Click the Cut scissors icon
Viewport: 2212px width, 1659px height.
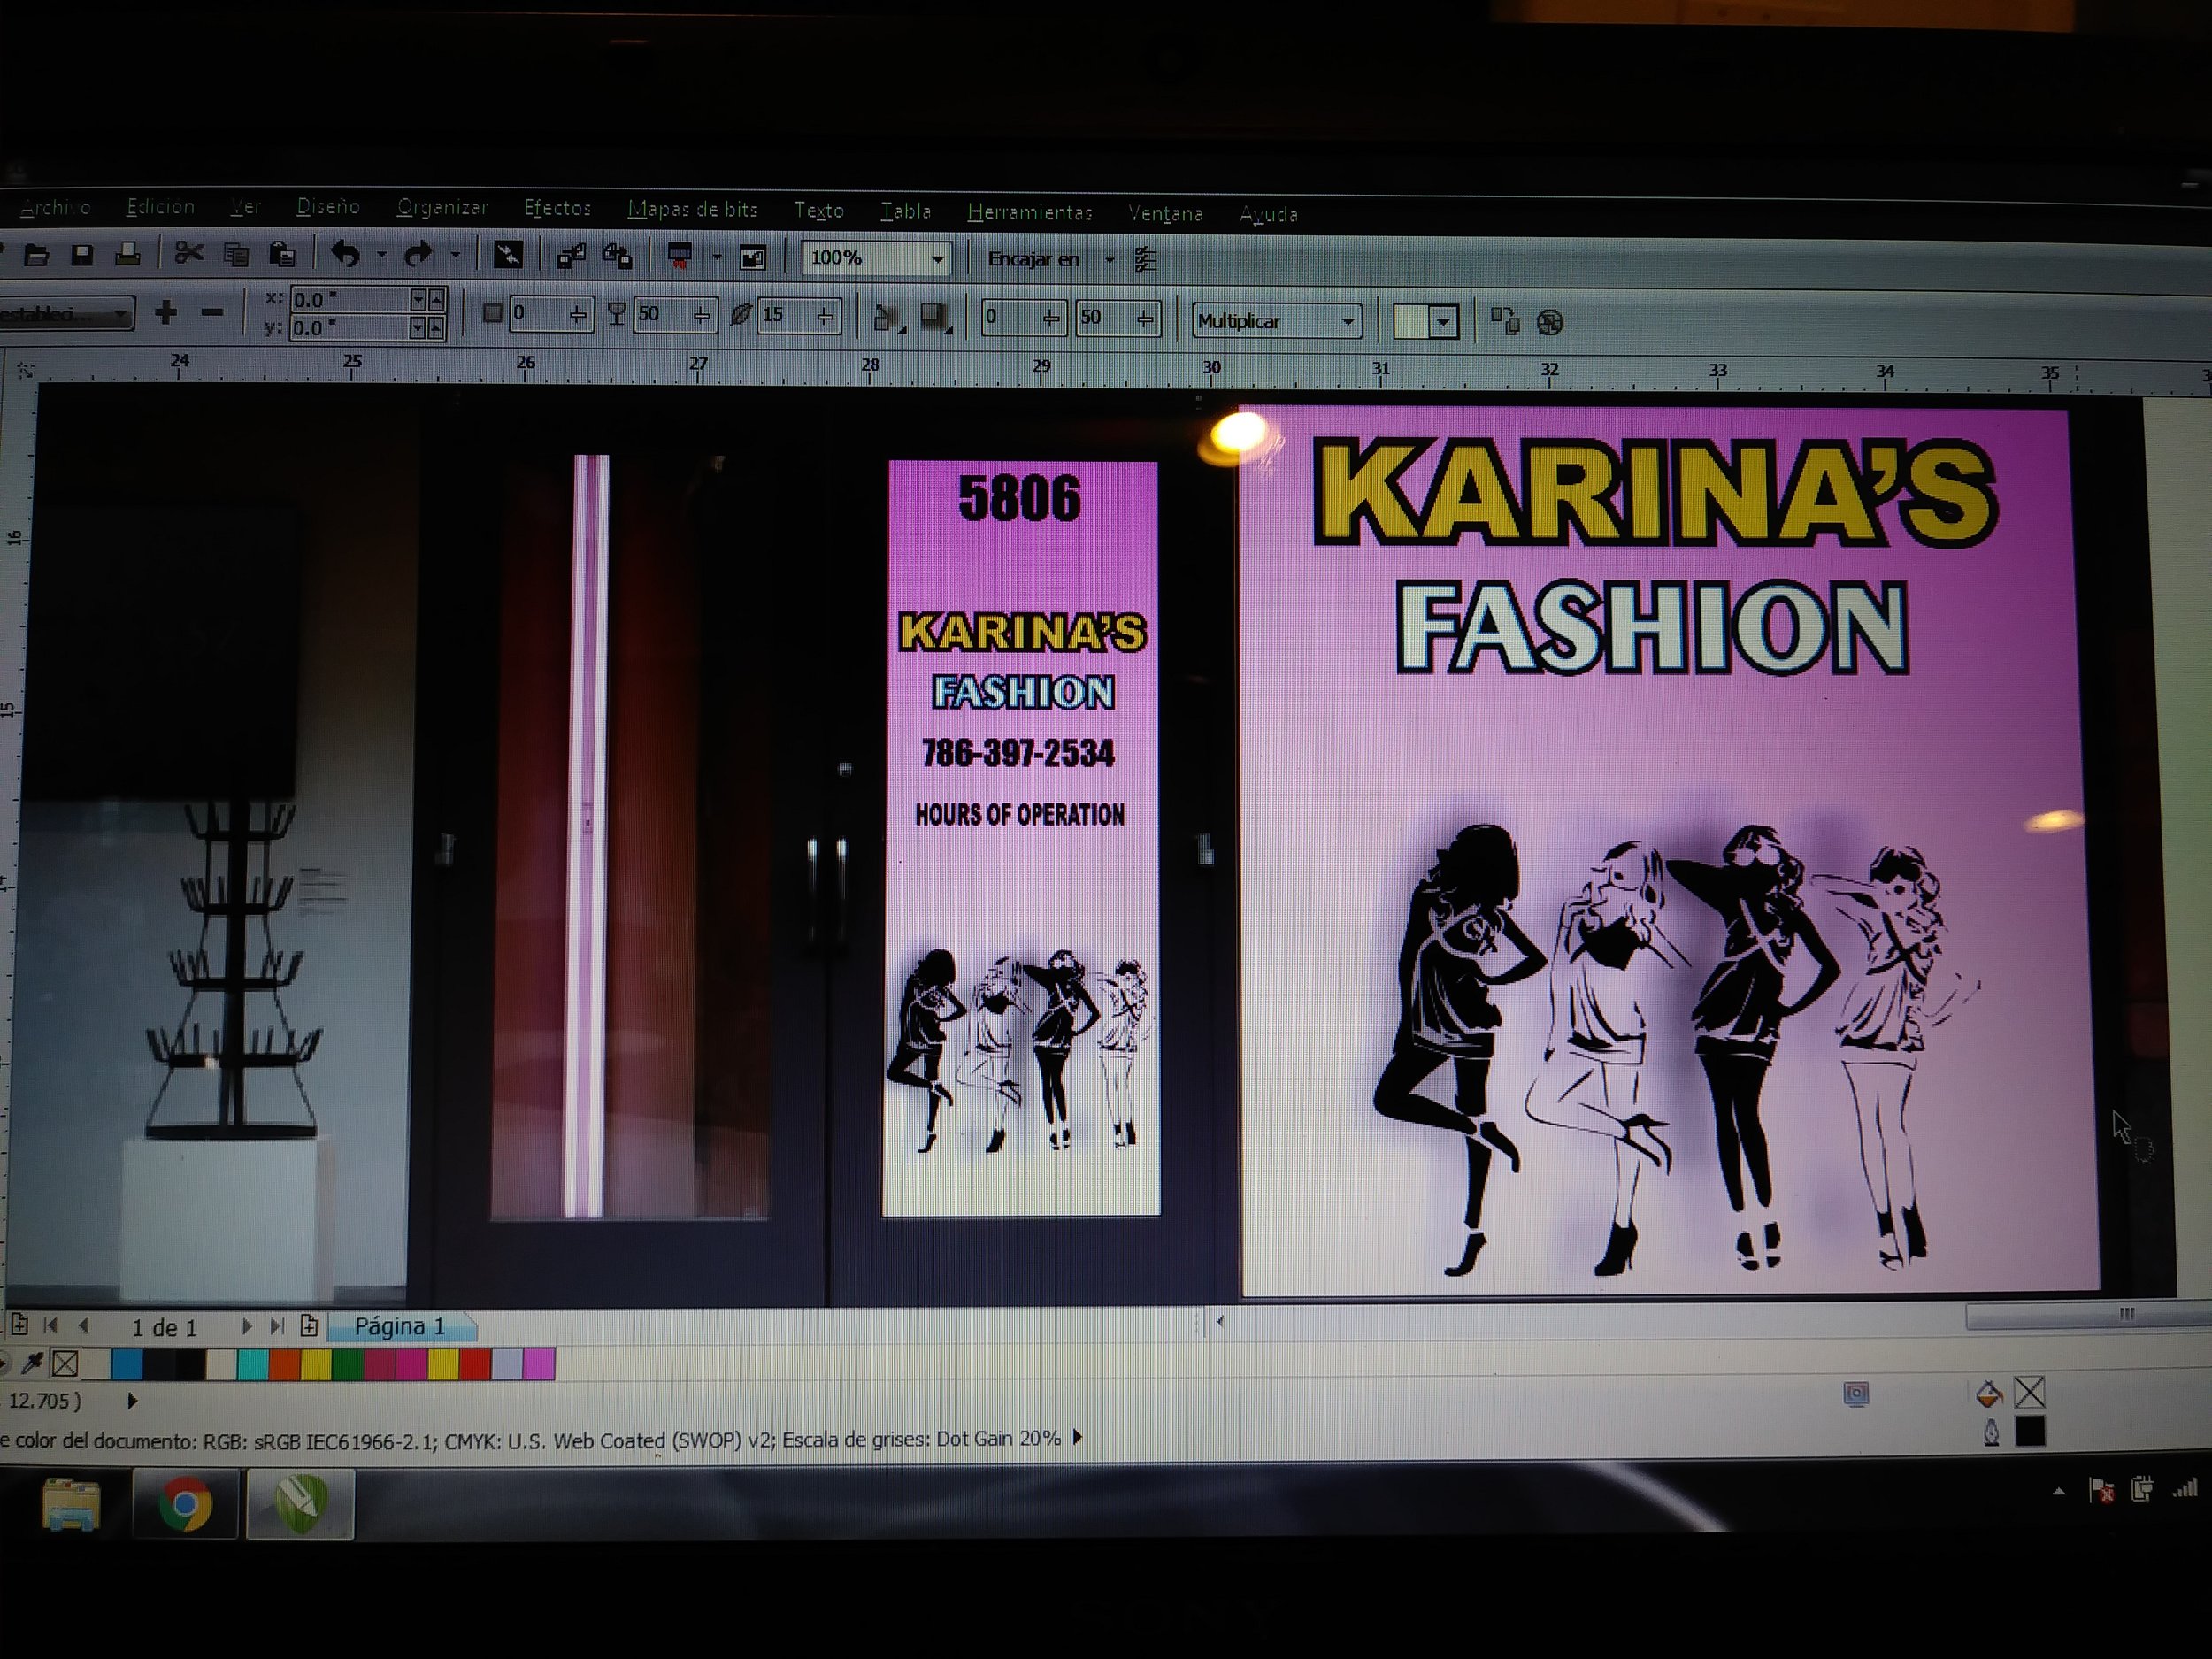(x=188, y=254)
